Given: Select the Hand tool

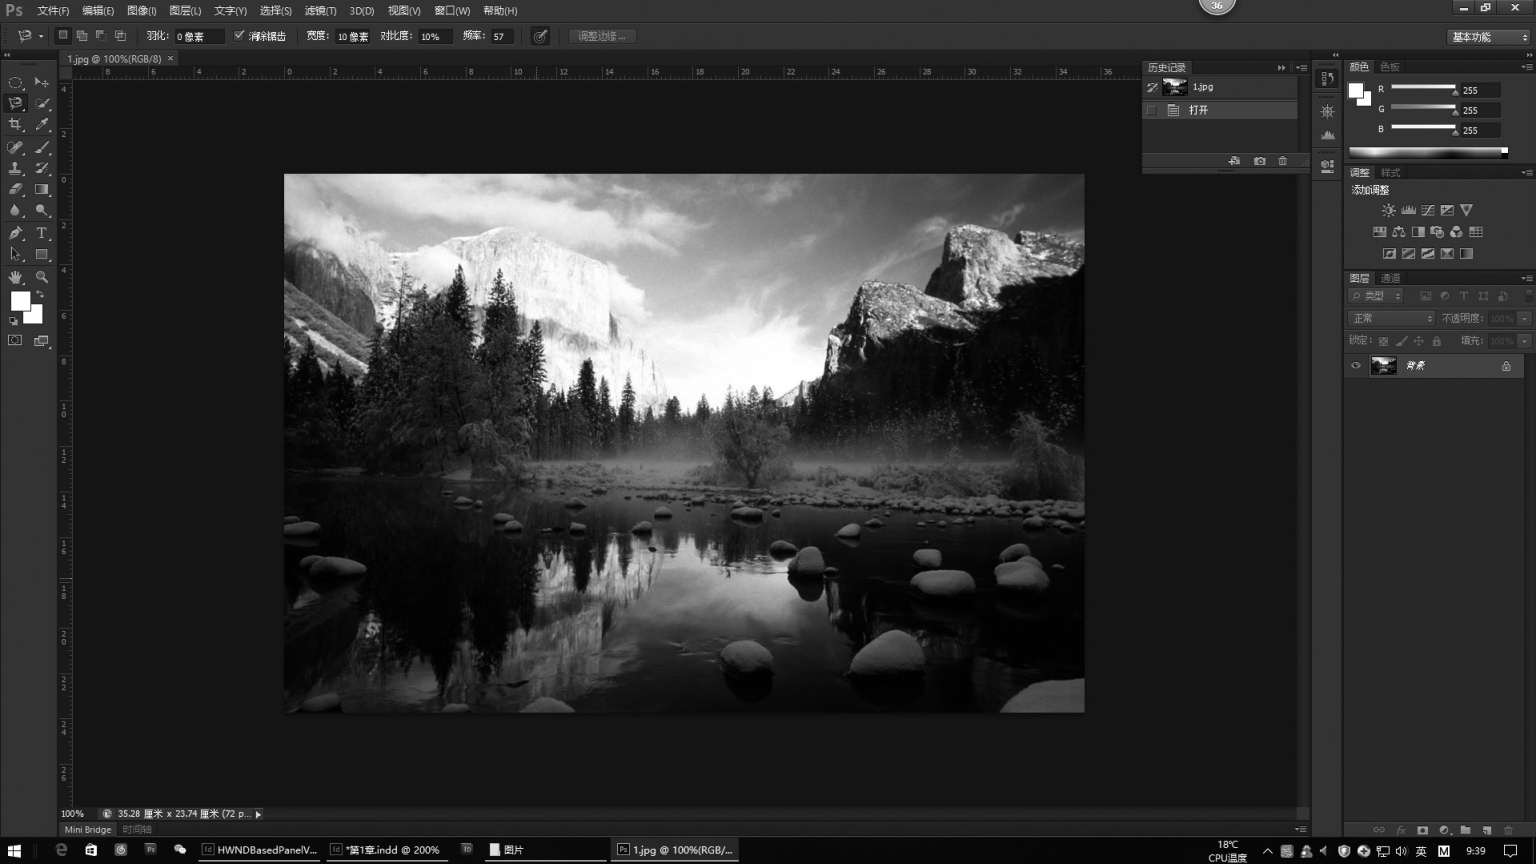Looking at the screenshot, I should [15, 277].
